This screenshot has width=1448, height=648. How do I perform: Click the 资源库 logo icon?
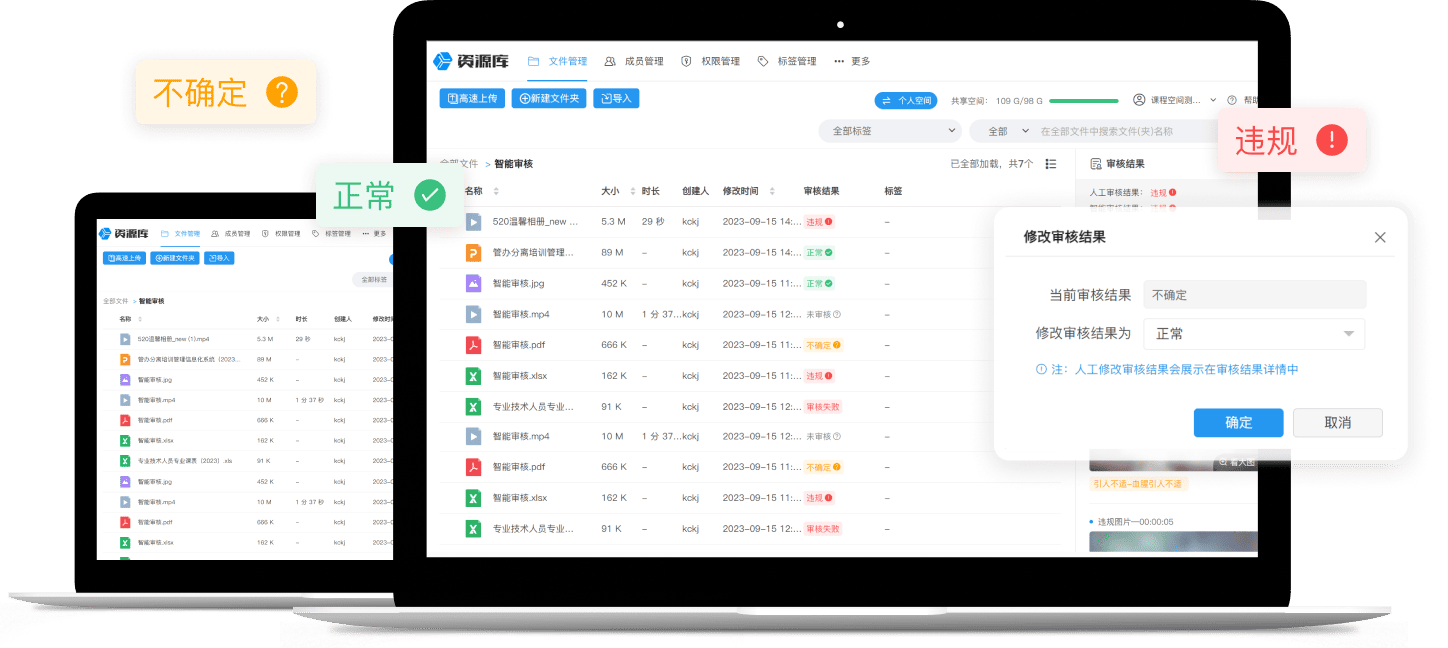tap(443, 61)
